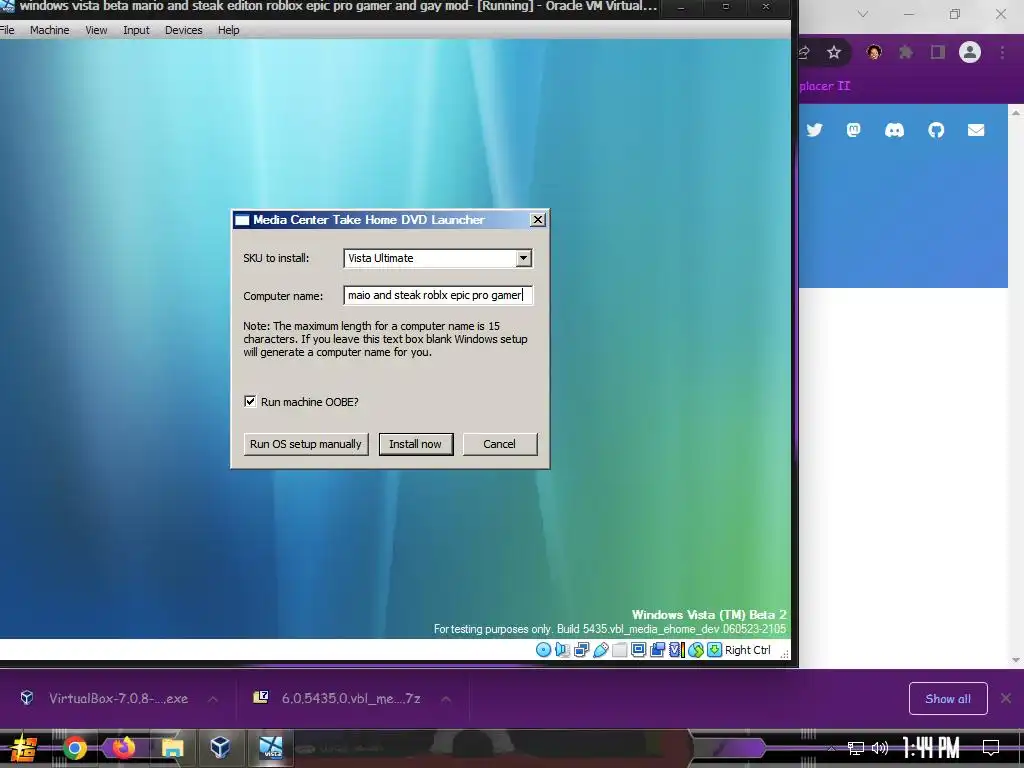The image size is (1024, 768).
Task: Click the GitHub icon in the browser page
Action: [936, 131]
